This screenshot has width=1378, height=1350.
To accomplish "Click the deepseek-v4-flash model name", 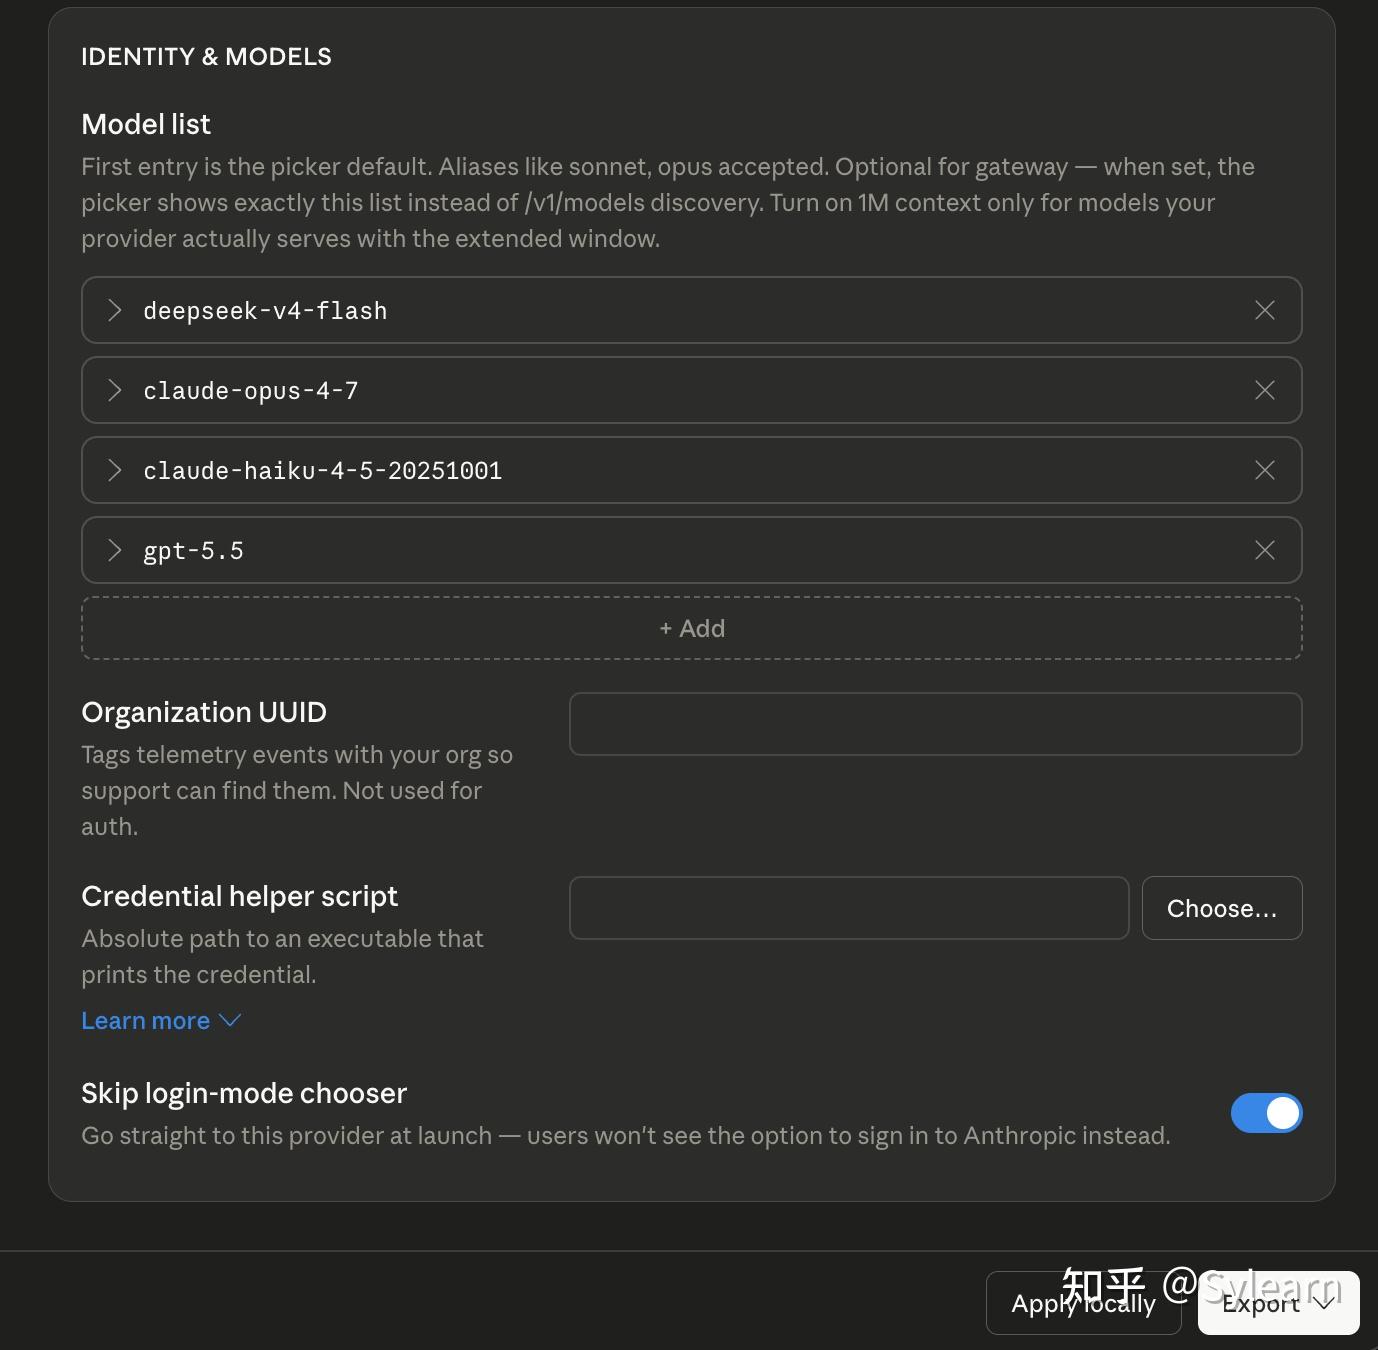I will (x=265, y=311).
